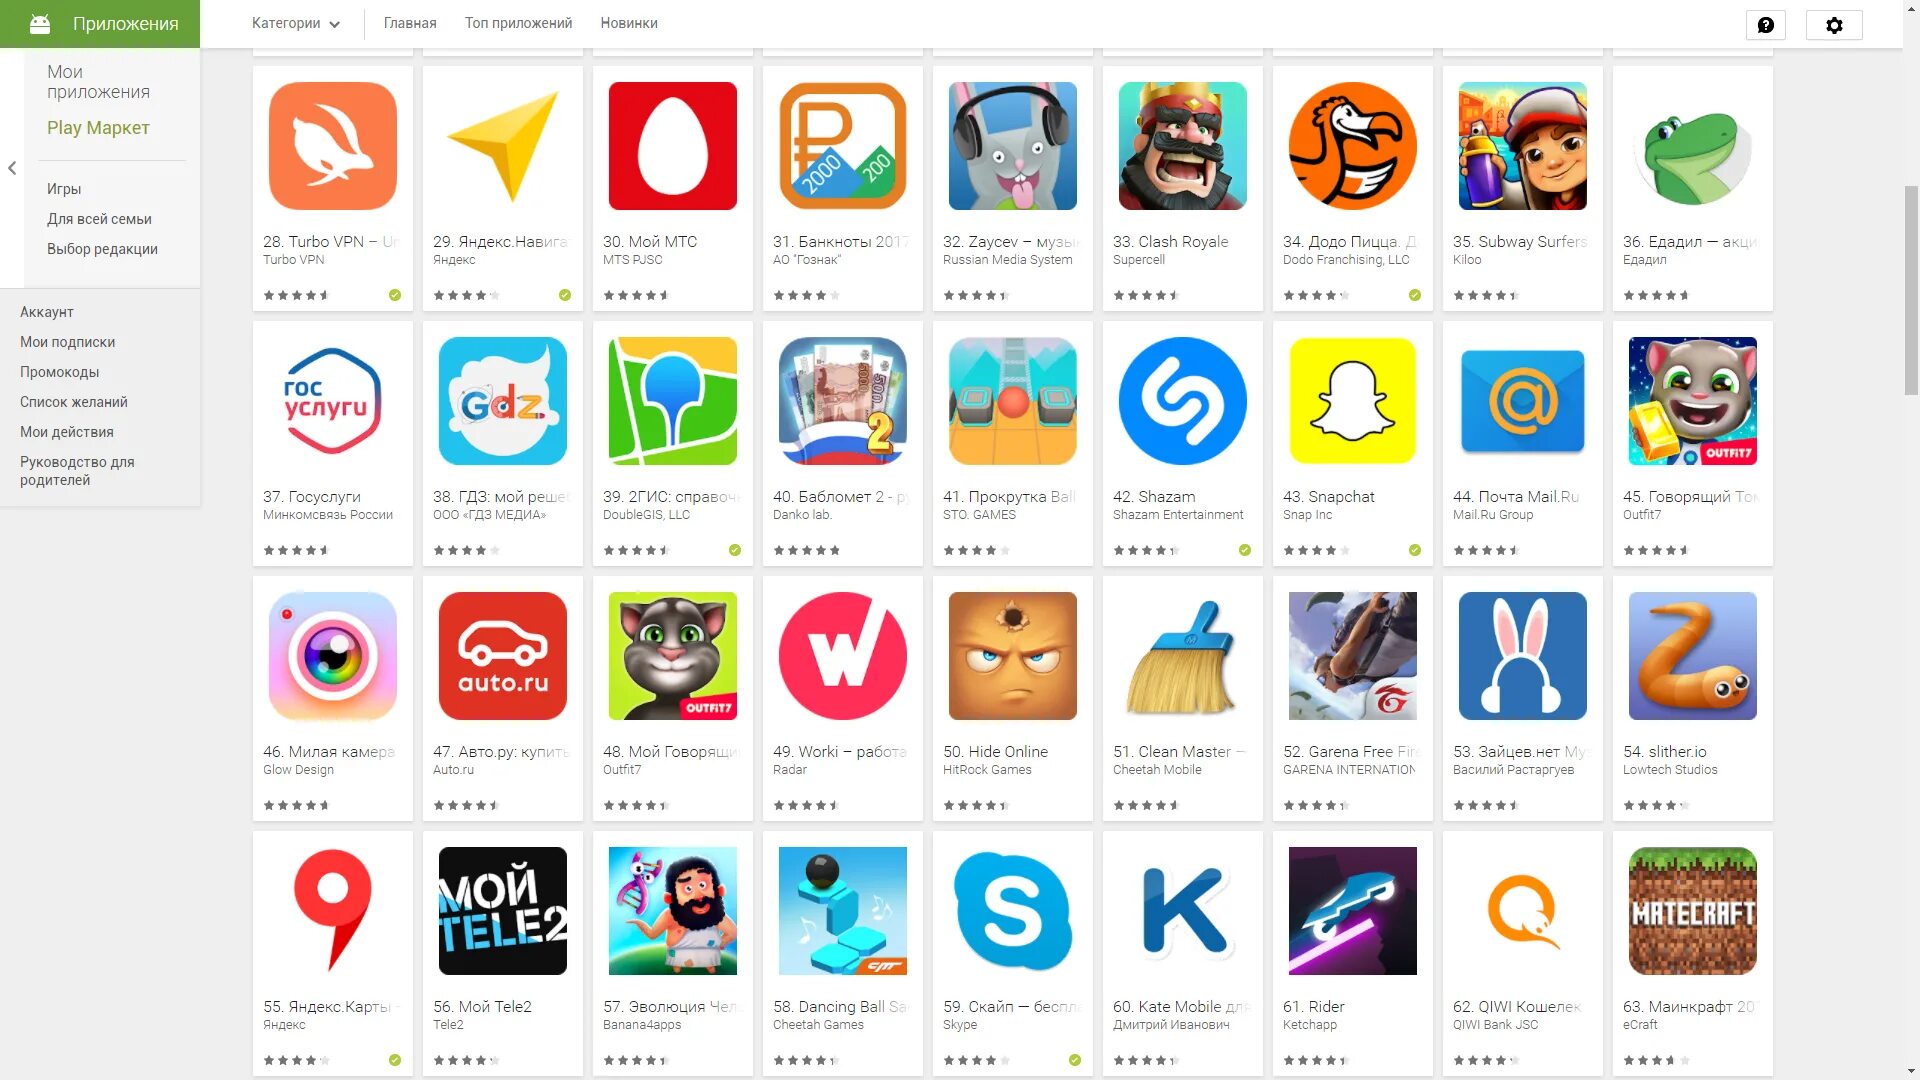This screenshot has width=1920, height=1080.
Task: Select the Госуслуги app icon
Action: pyautogui.click(x=333, y=401)
